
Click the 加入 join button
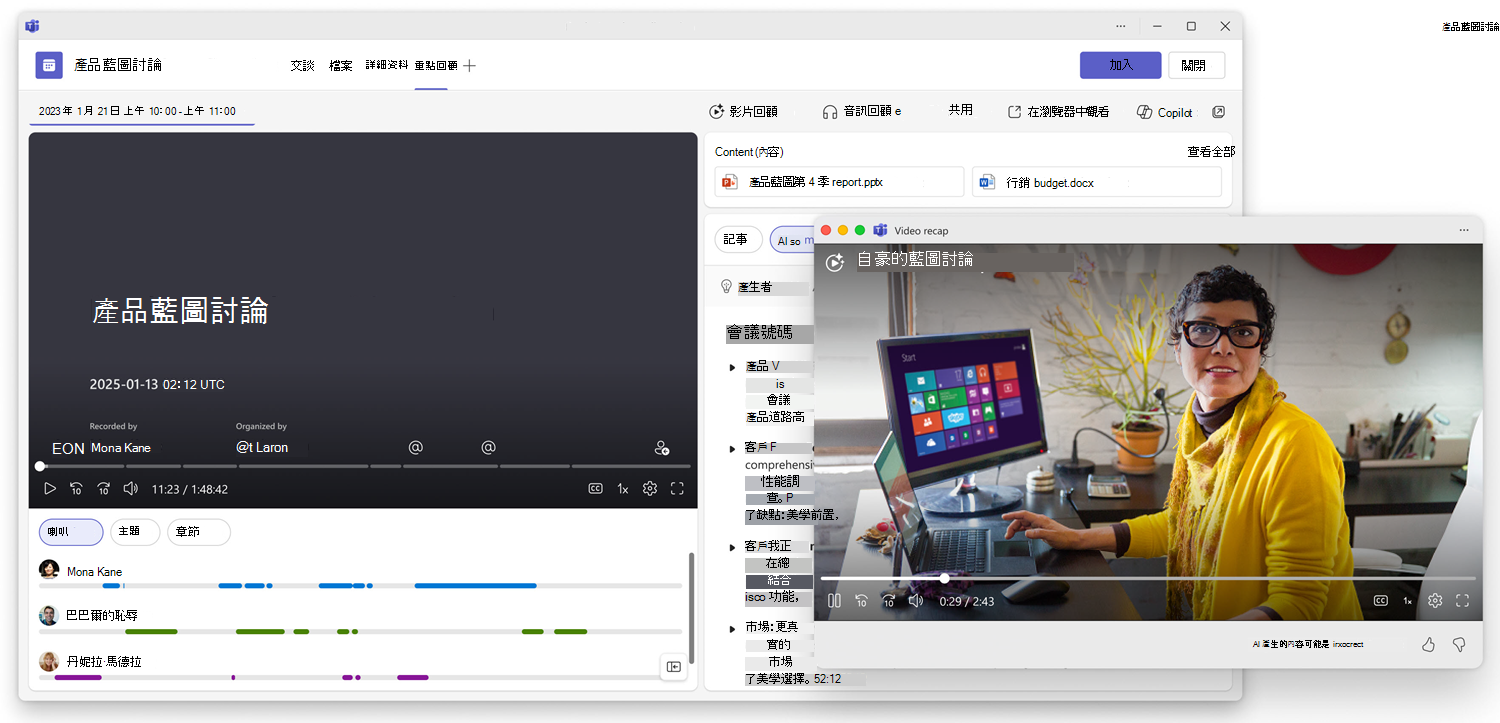[1120, 65]
